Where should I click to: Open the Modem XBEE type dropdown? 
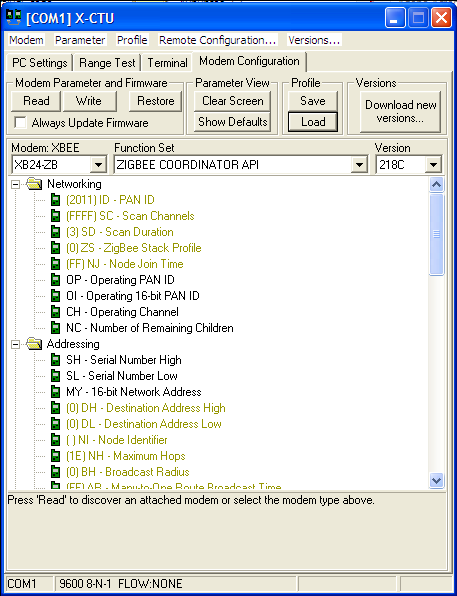click(98, 165)
